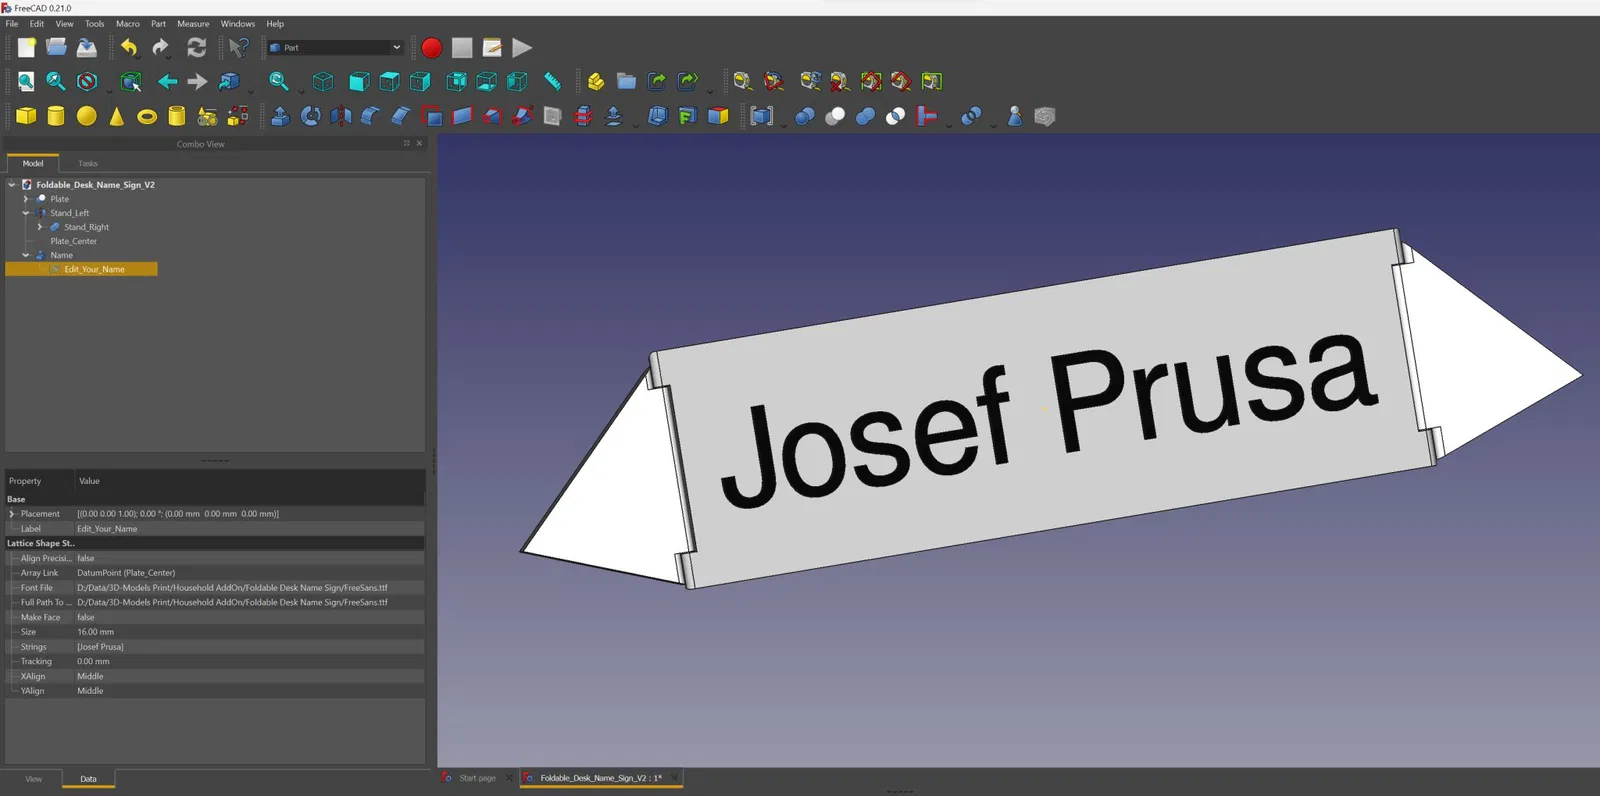This screenshot has width=1600, height=796.
Task: Collapse the Name group in tree
Action: pyautogui.click(x=26, y=255)
